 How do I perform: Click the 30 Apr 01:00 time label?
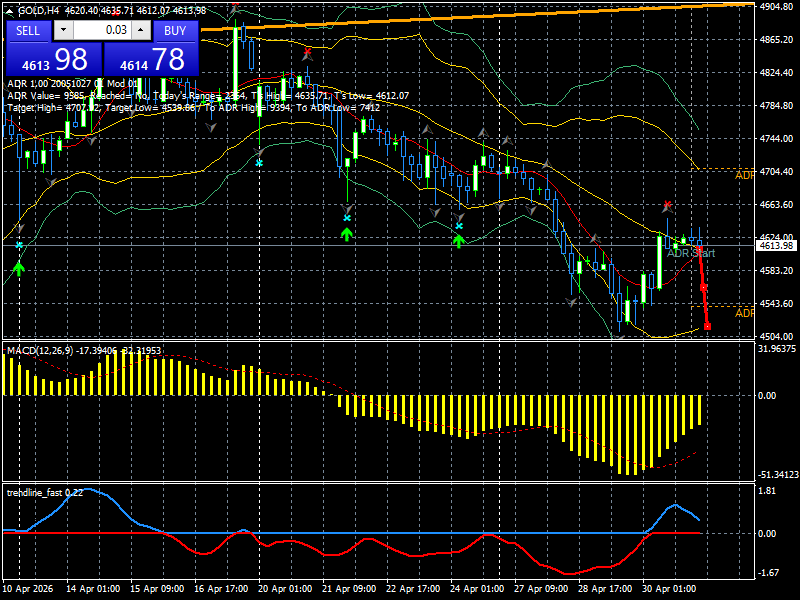[669, 588]
